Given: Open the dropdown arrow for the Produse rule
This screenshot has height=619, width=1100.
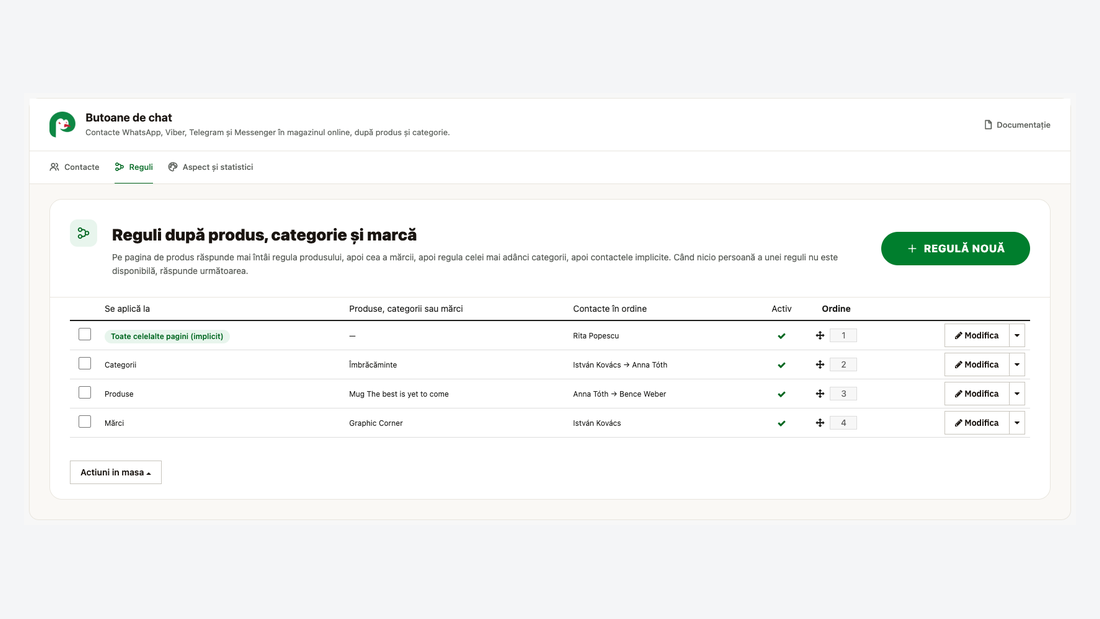Looking at the screenshot, I should tap(1017, 394).
